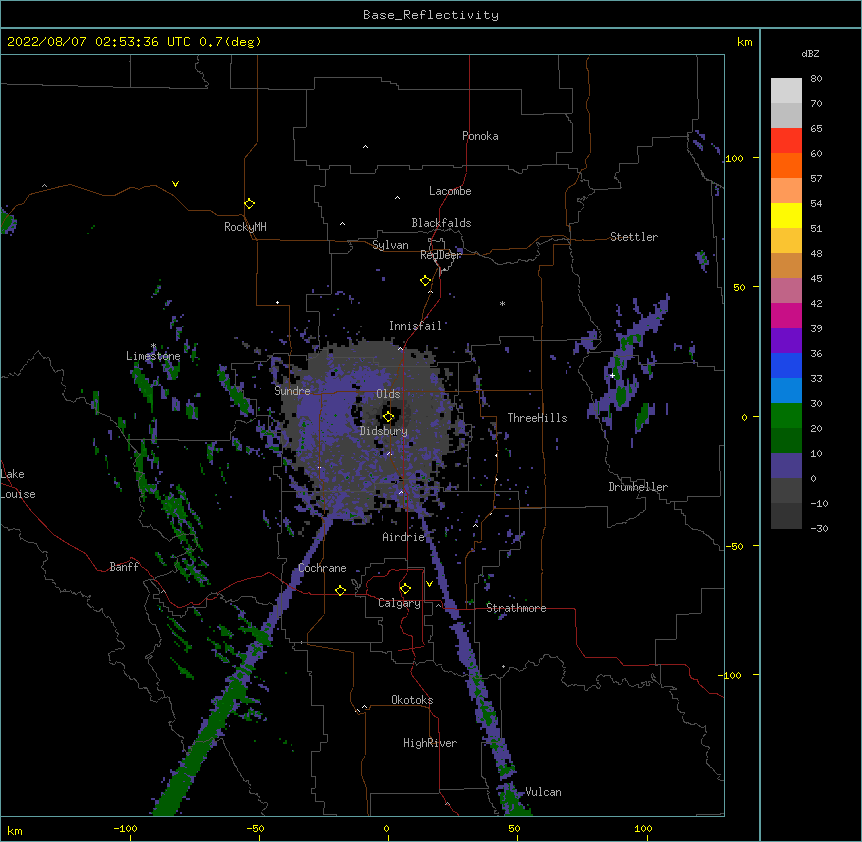Click the Sylvan label on the map
The image size is (862, 842).
click(x=390, y=245)
